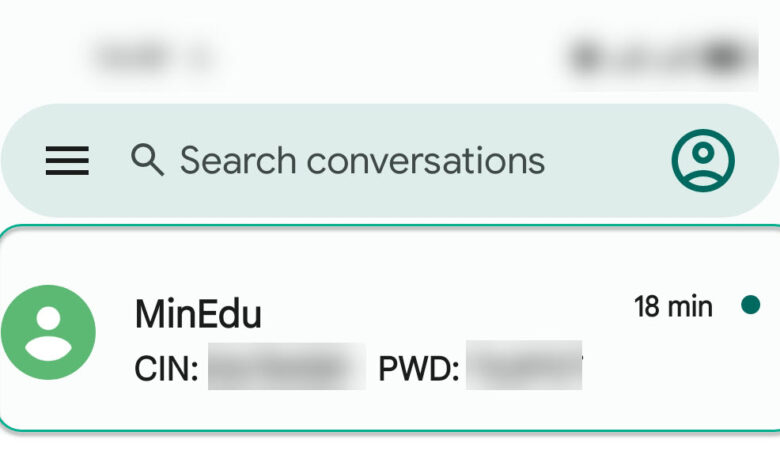Focus the Search conversations field
This screenshot has width=780, height=470.
point(360,160)
